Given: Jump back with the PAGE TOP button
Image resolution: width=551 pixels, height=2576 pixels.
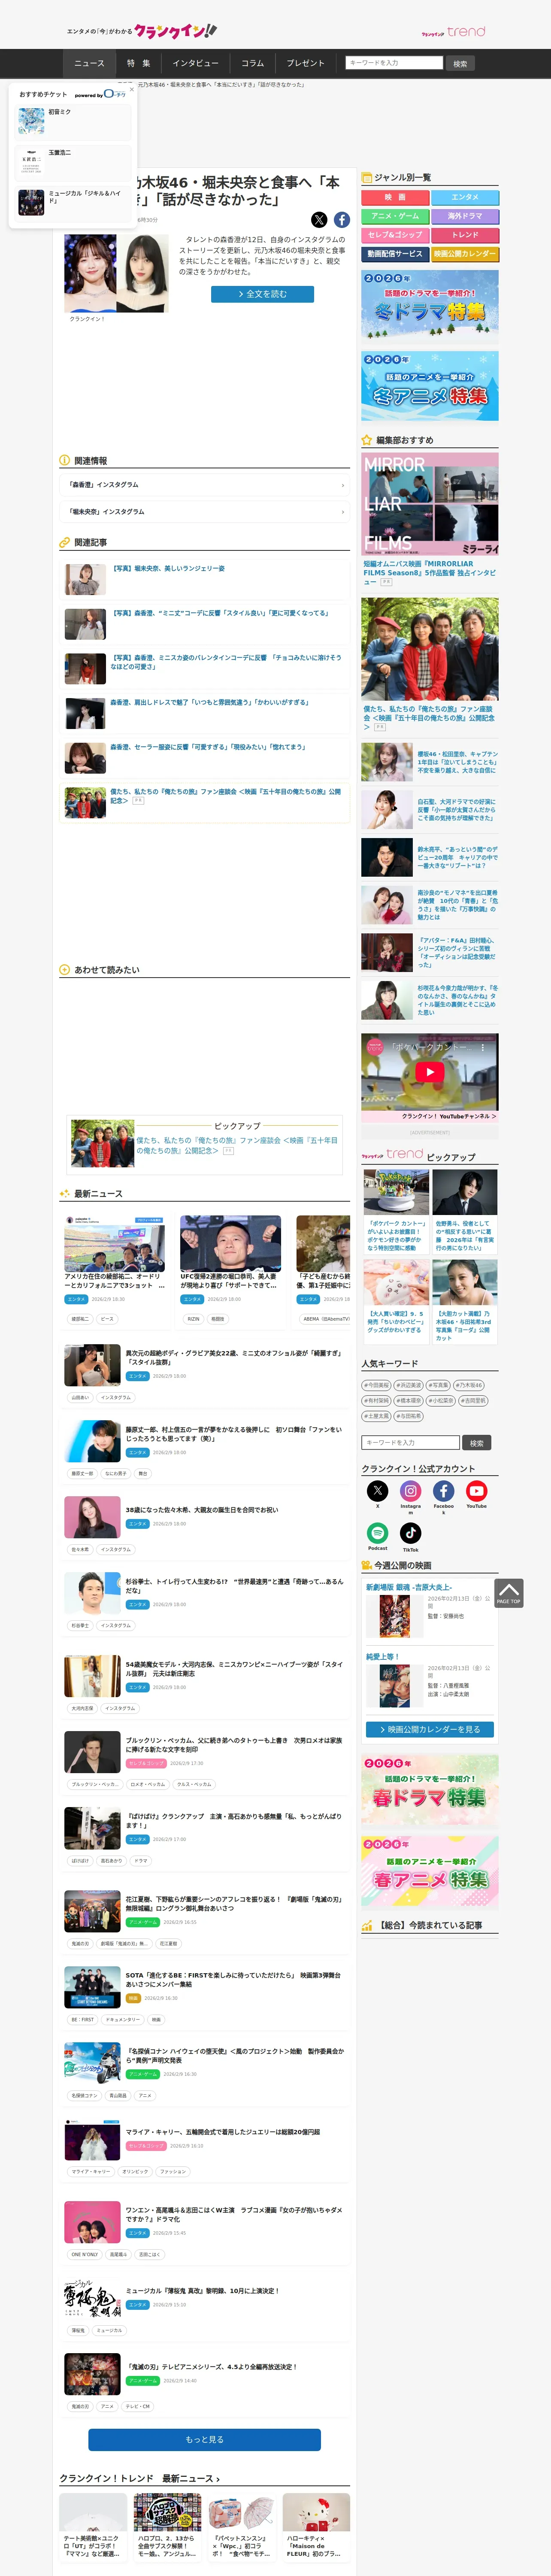Looking at the screenshot, I should point(508,1592).
